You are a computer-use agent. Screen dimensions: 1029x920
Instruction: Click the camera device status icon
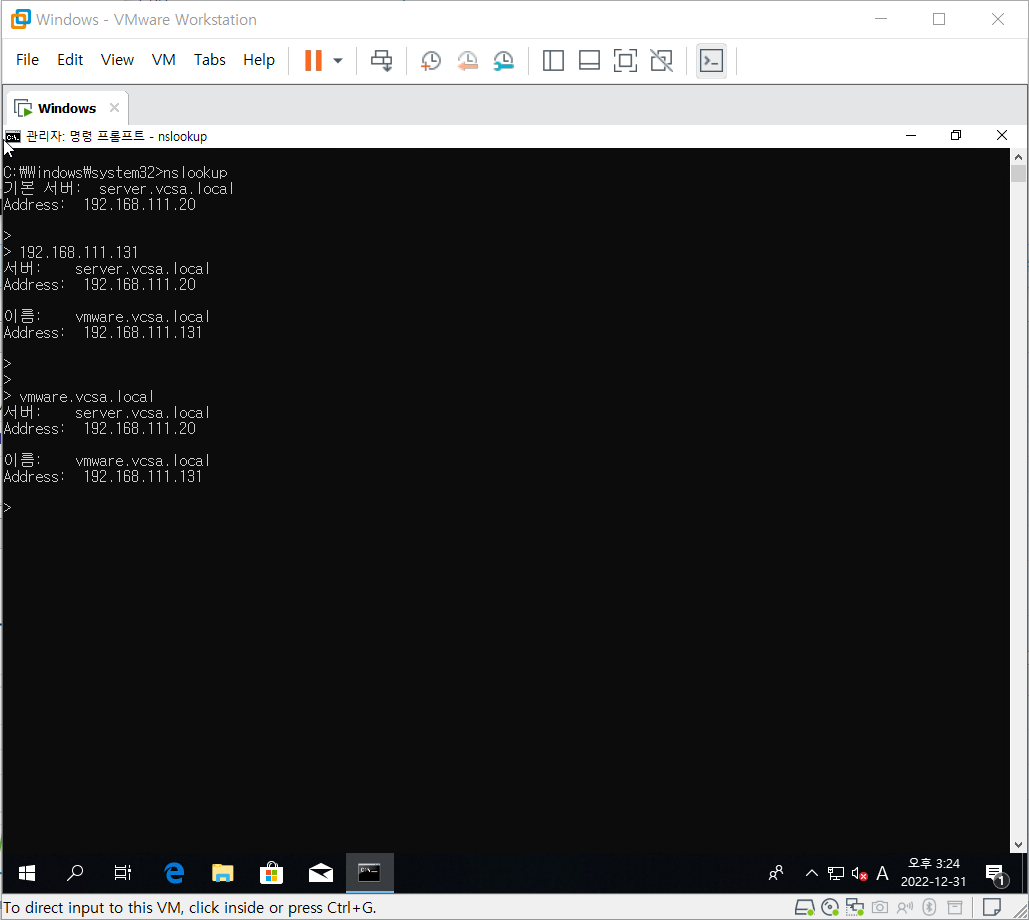880,908
